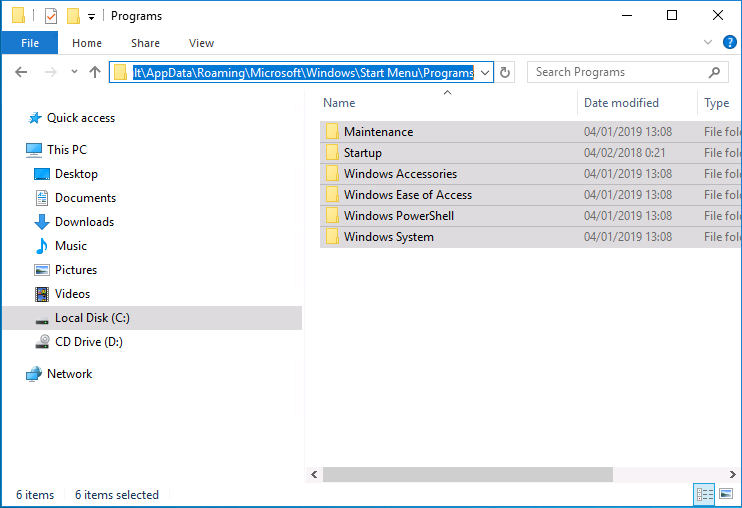Select Downloads in navigation pane
The height and width of the screenshot is (508, 742).
click(84, 222)
